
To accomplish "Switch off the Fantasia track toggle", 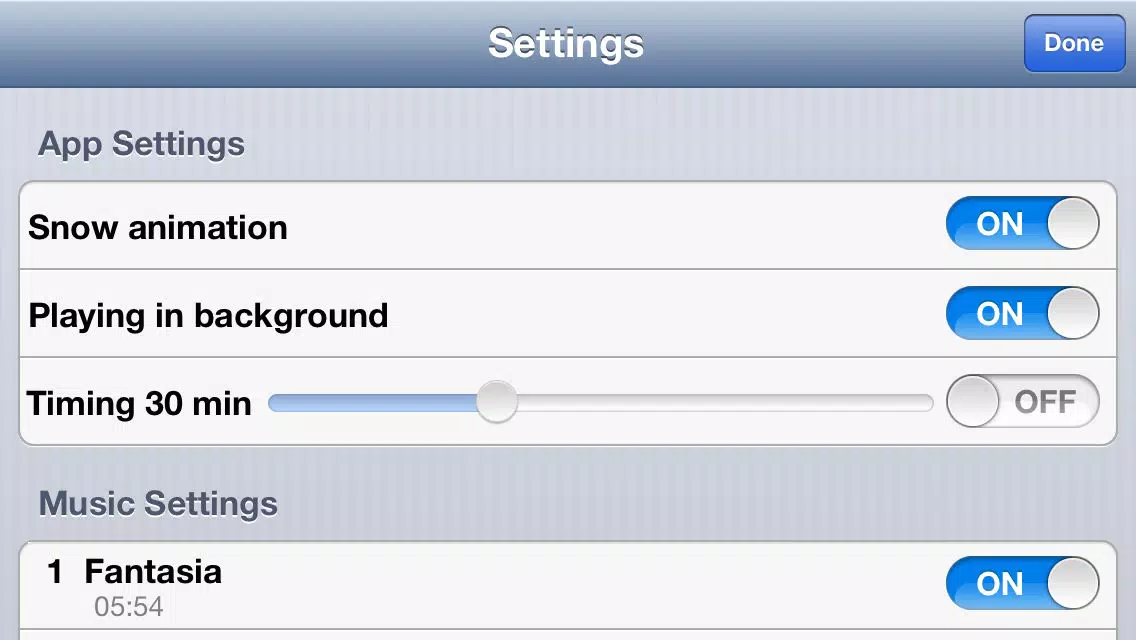I will click(1022, 583).
